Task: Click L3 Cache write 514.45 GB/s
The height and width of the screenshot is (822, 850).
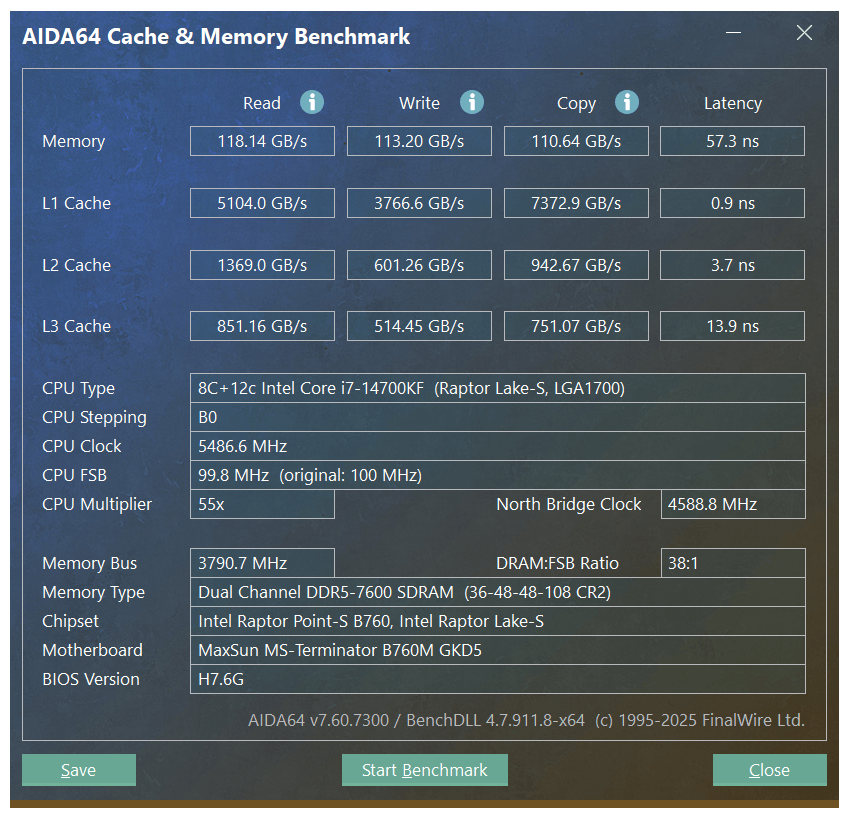Action: pos(419,326)
